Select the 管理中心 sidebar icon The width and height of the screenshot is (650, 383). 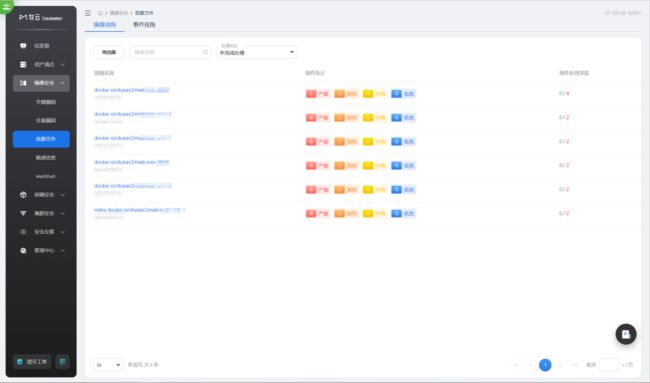pyautogui.click(x=23, y=250)
